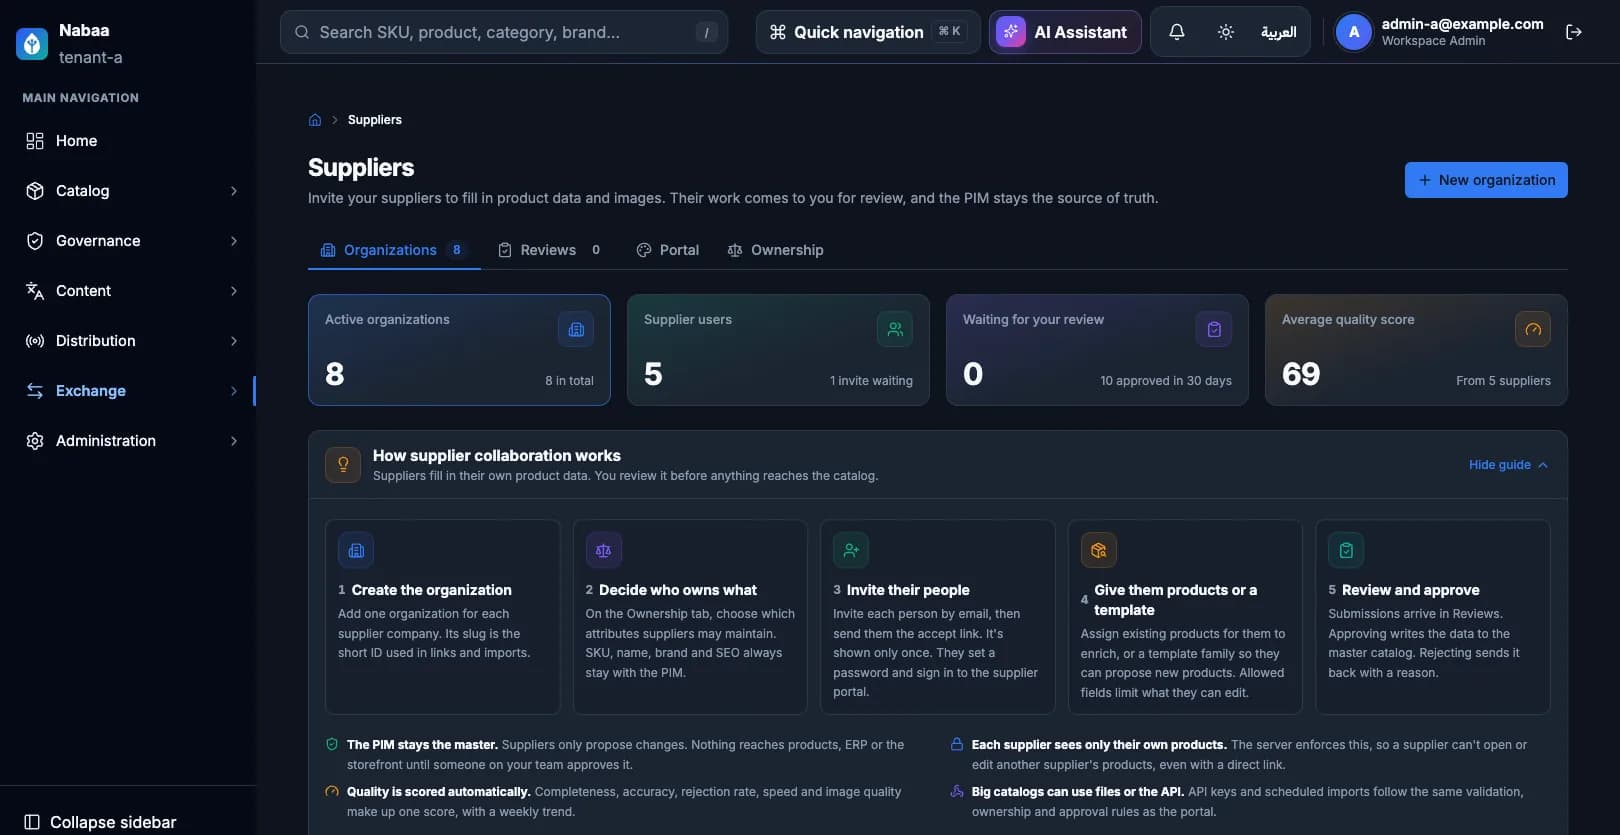Click the New organization button
1620x835 pixels.
1486,180
